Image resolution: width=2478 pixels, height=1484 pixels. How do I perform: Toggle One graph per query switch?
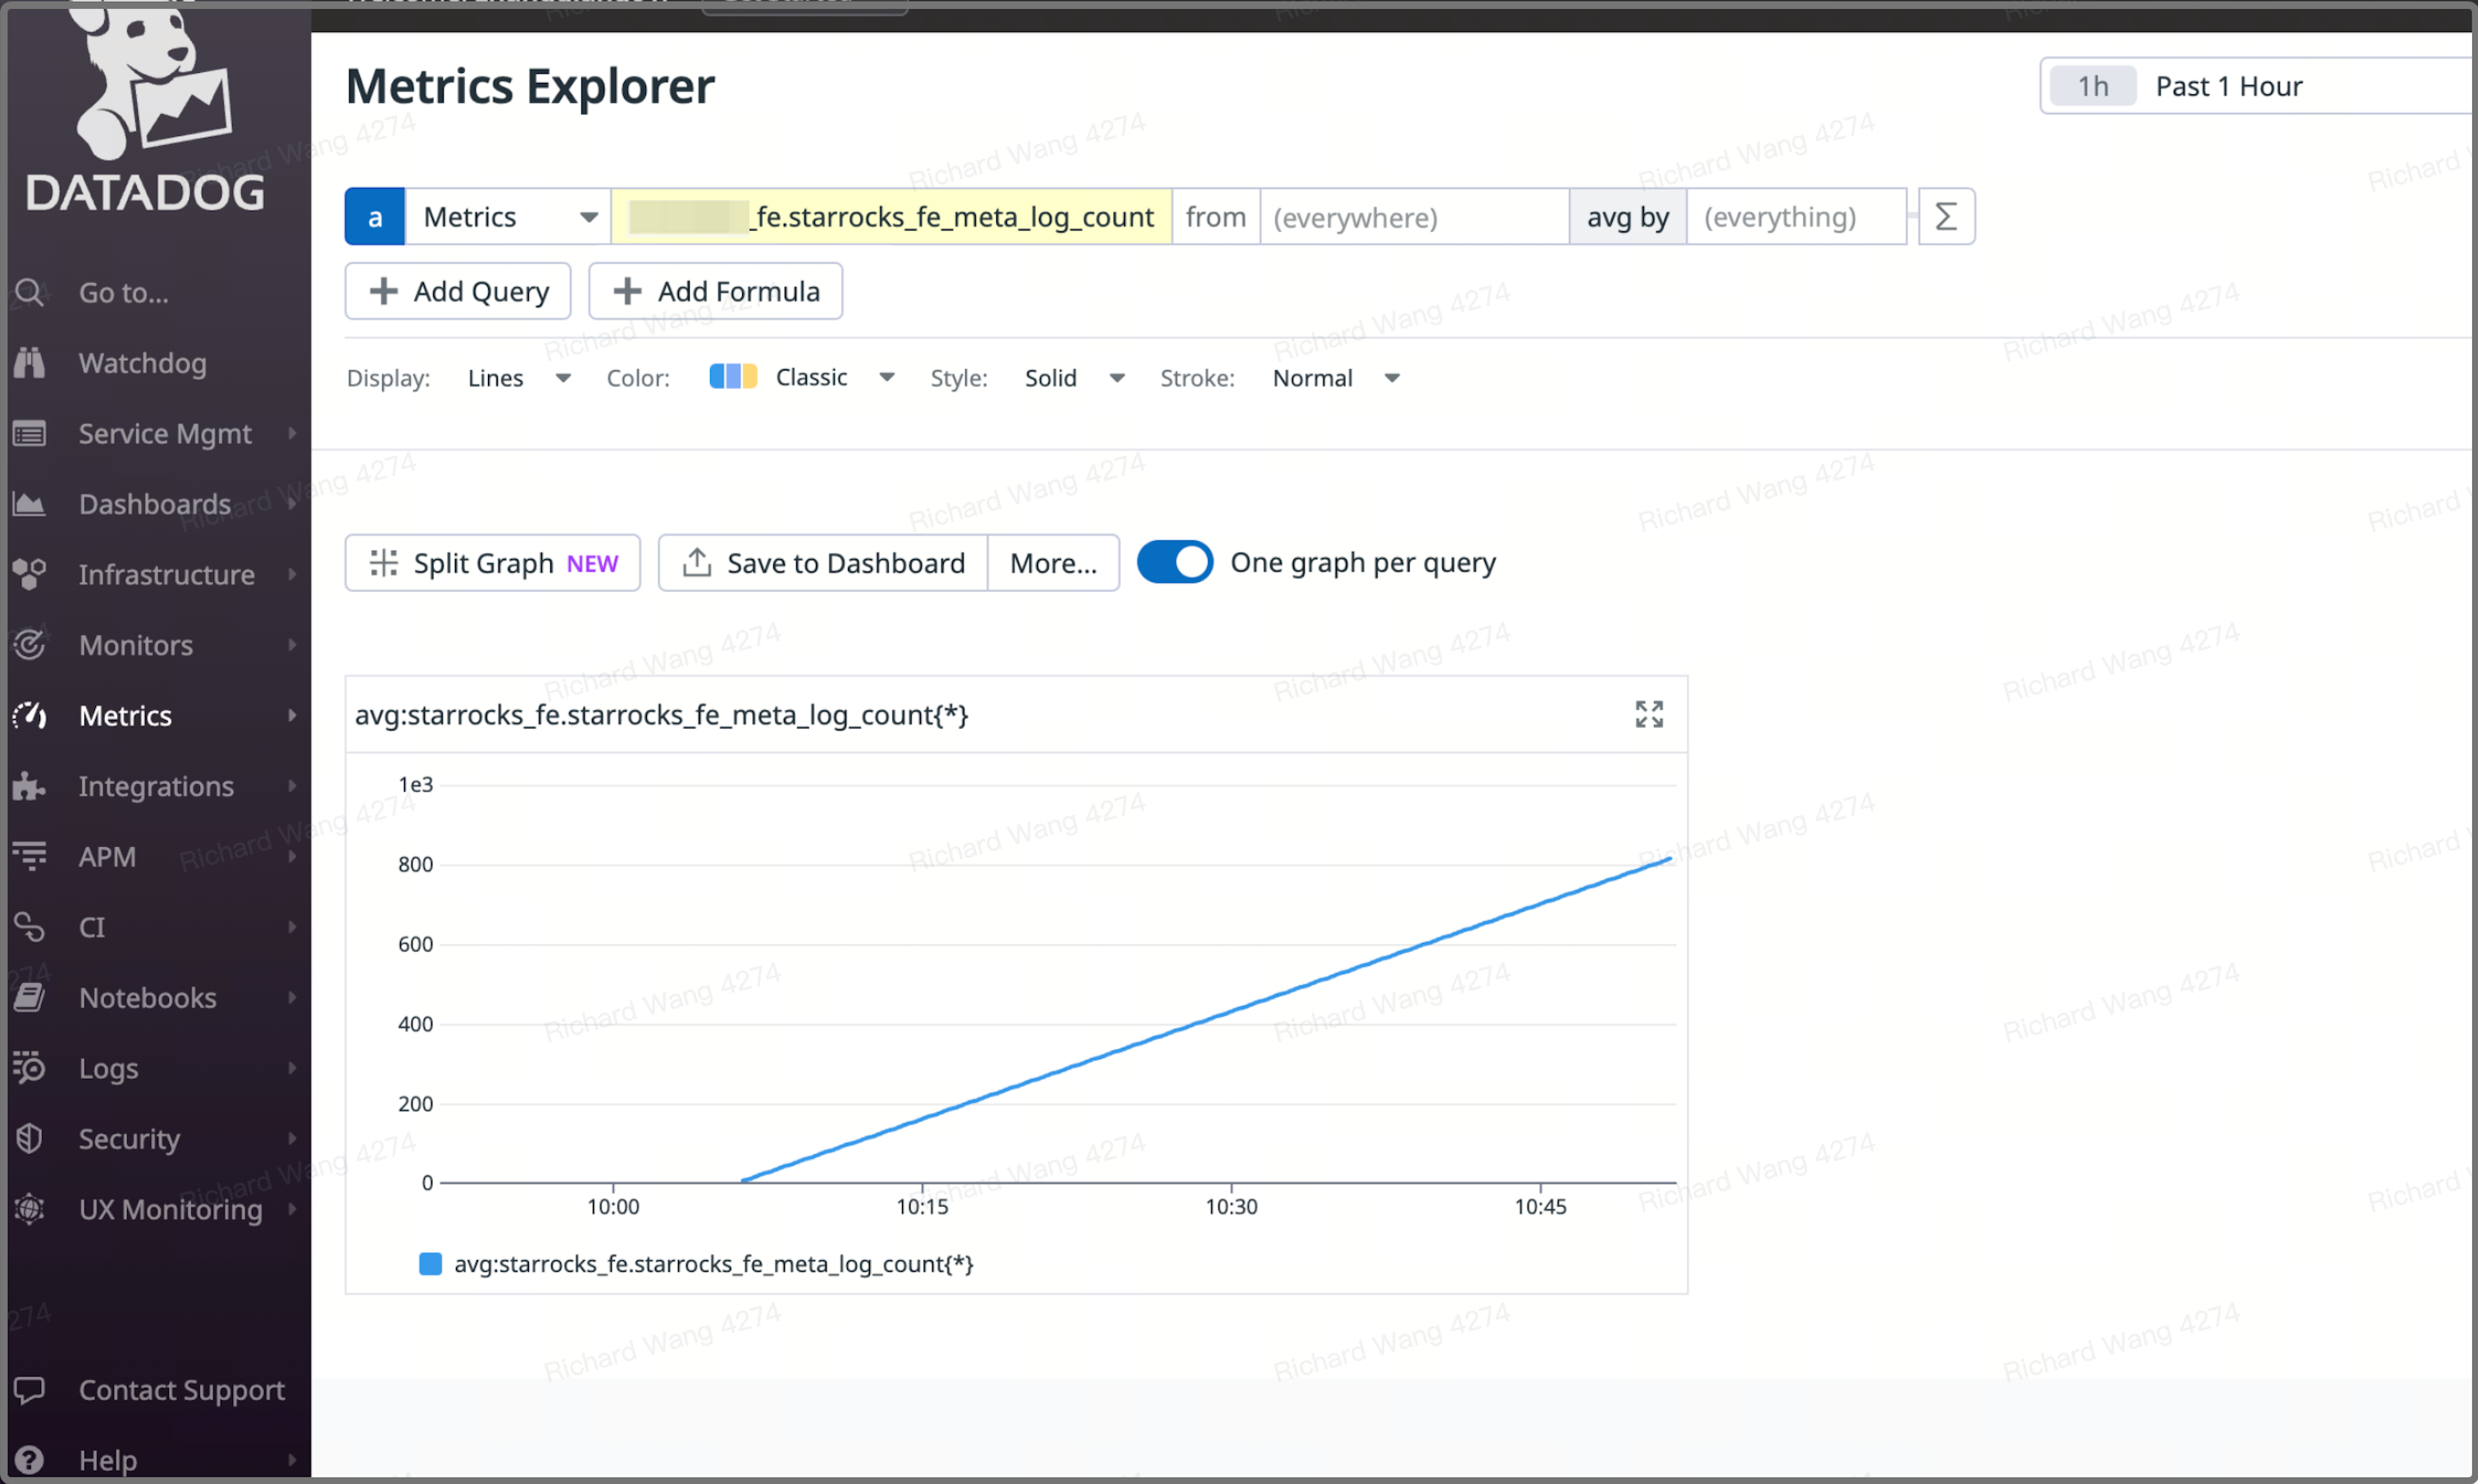pyautogui.click(x=1174, y=562)
